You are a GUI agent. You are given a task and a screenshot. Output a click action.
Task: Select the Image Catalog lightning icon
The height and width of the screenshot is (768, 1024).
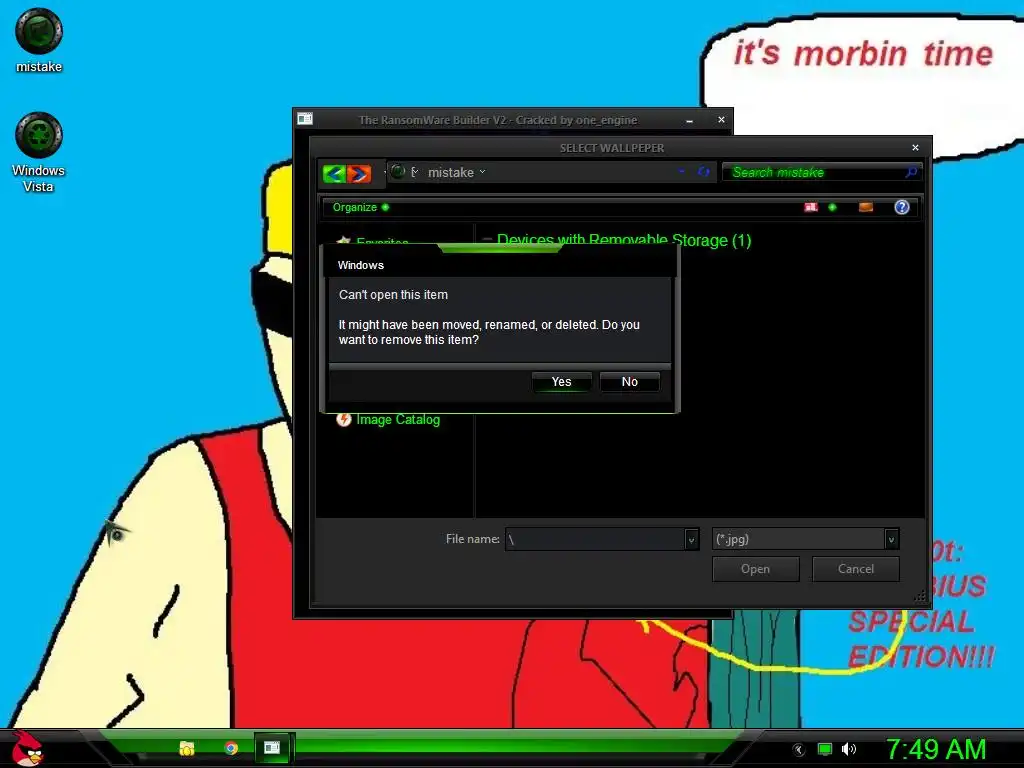pyautogui.click(x=344, y=419)
